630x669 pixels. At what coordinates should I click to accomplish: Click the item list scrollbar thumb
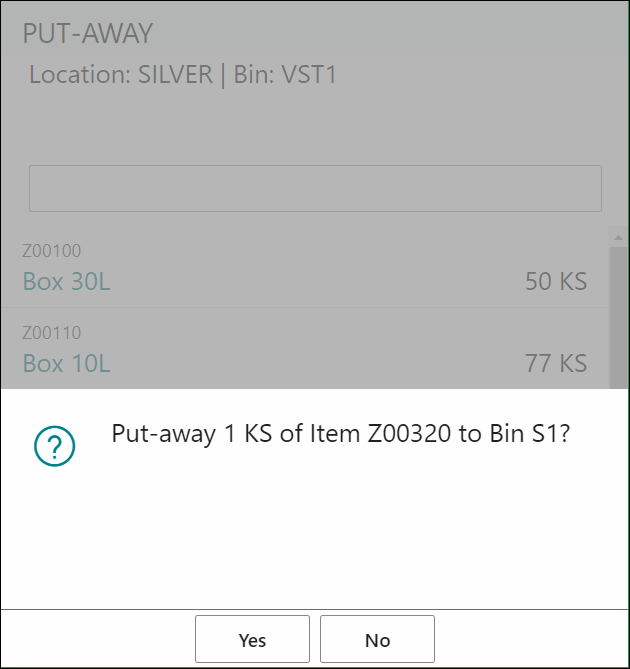[x=618, y=318]
